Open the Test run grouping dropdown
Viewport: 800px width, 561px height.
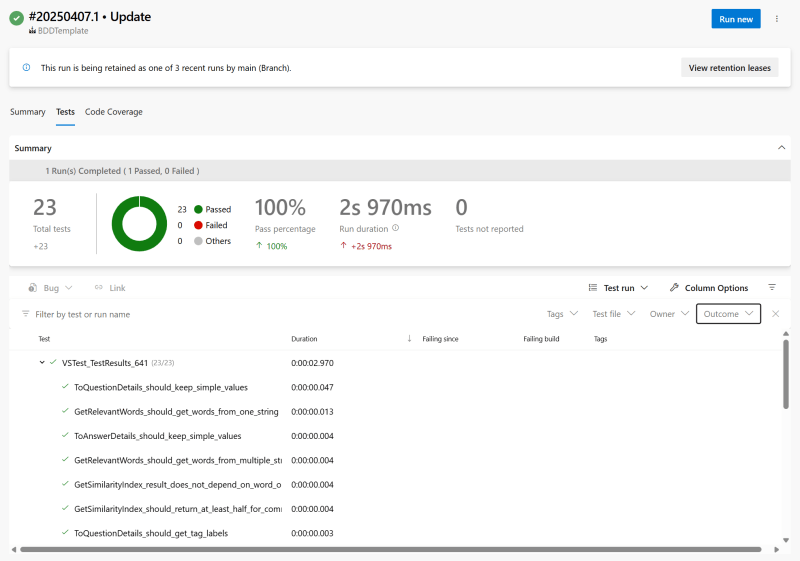tap(618, 288)
